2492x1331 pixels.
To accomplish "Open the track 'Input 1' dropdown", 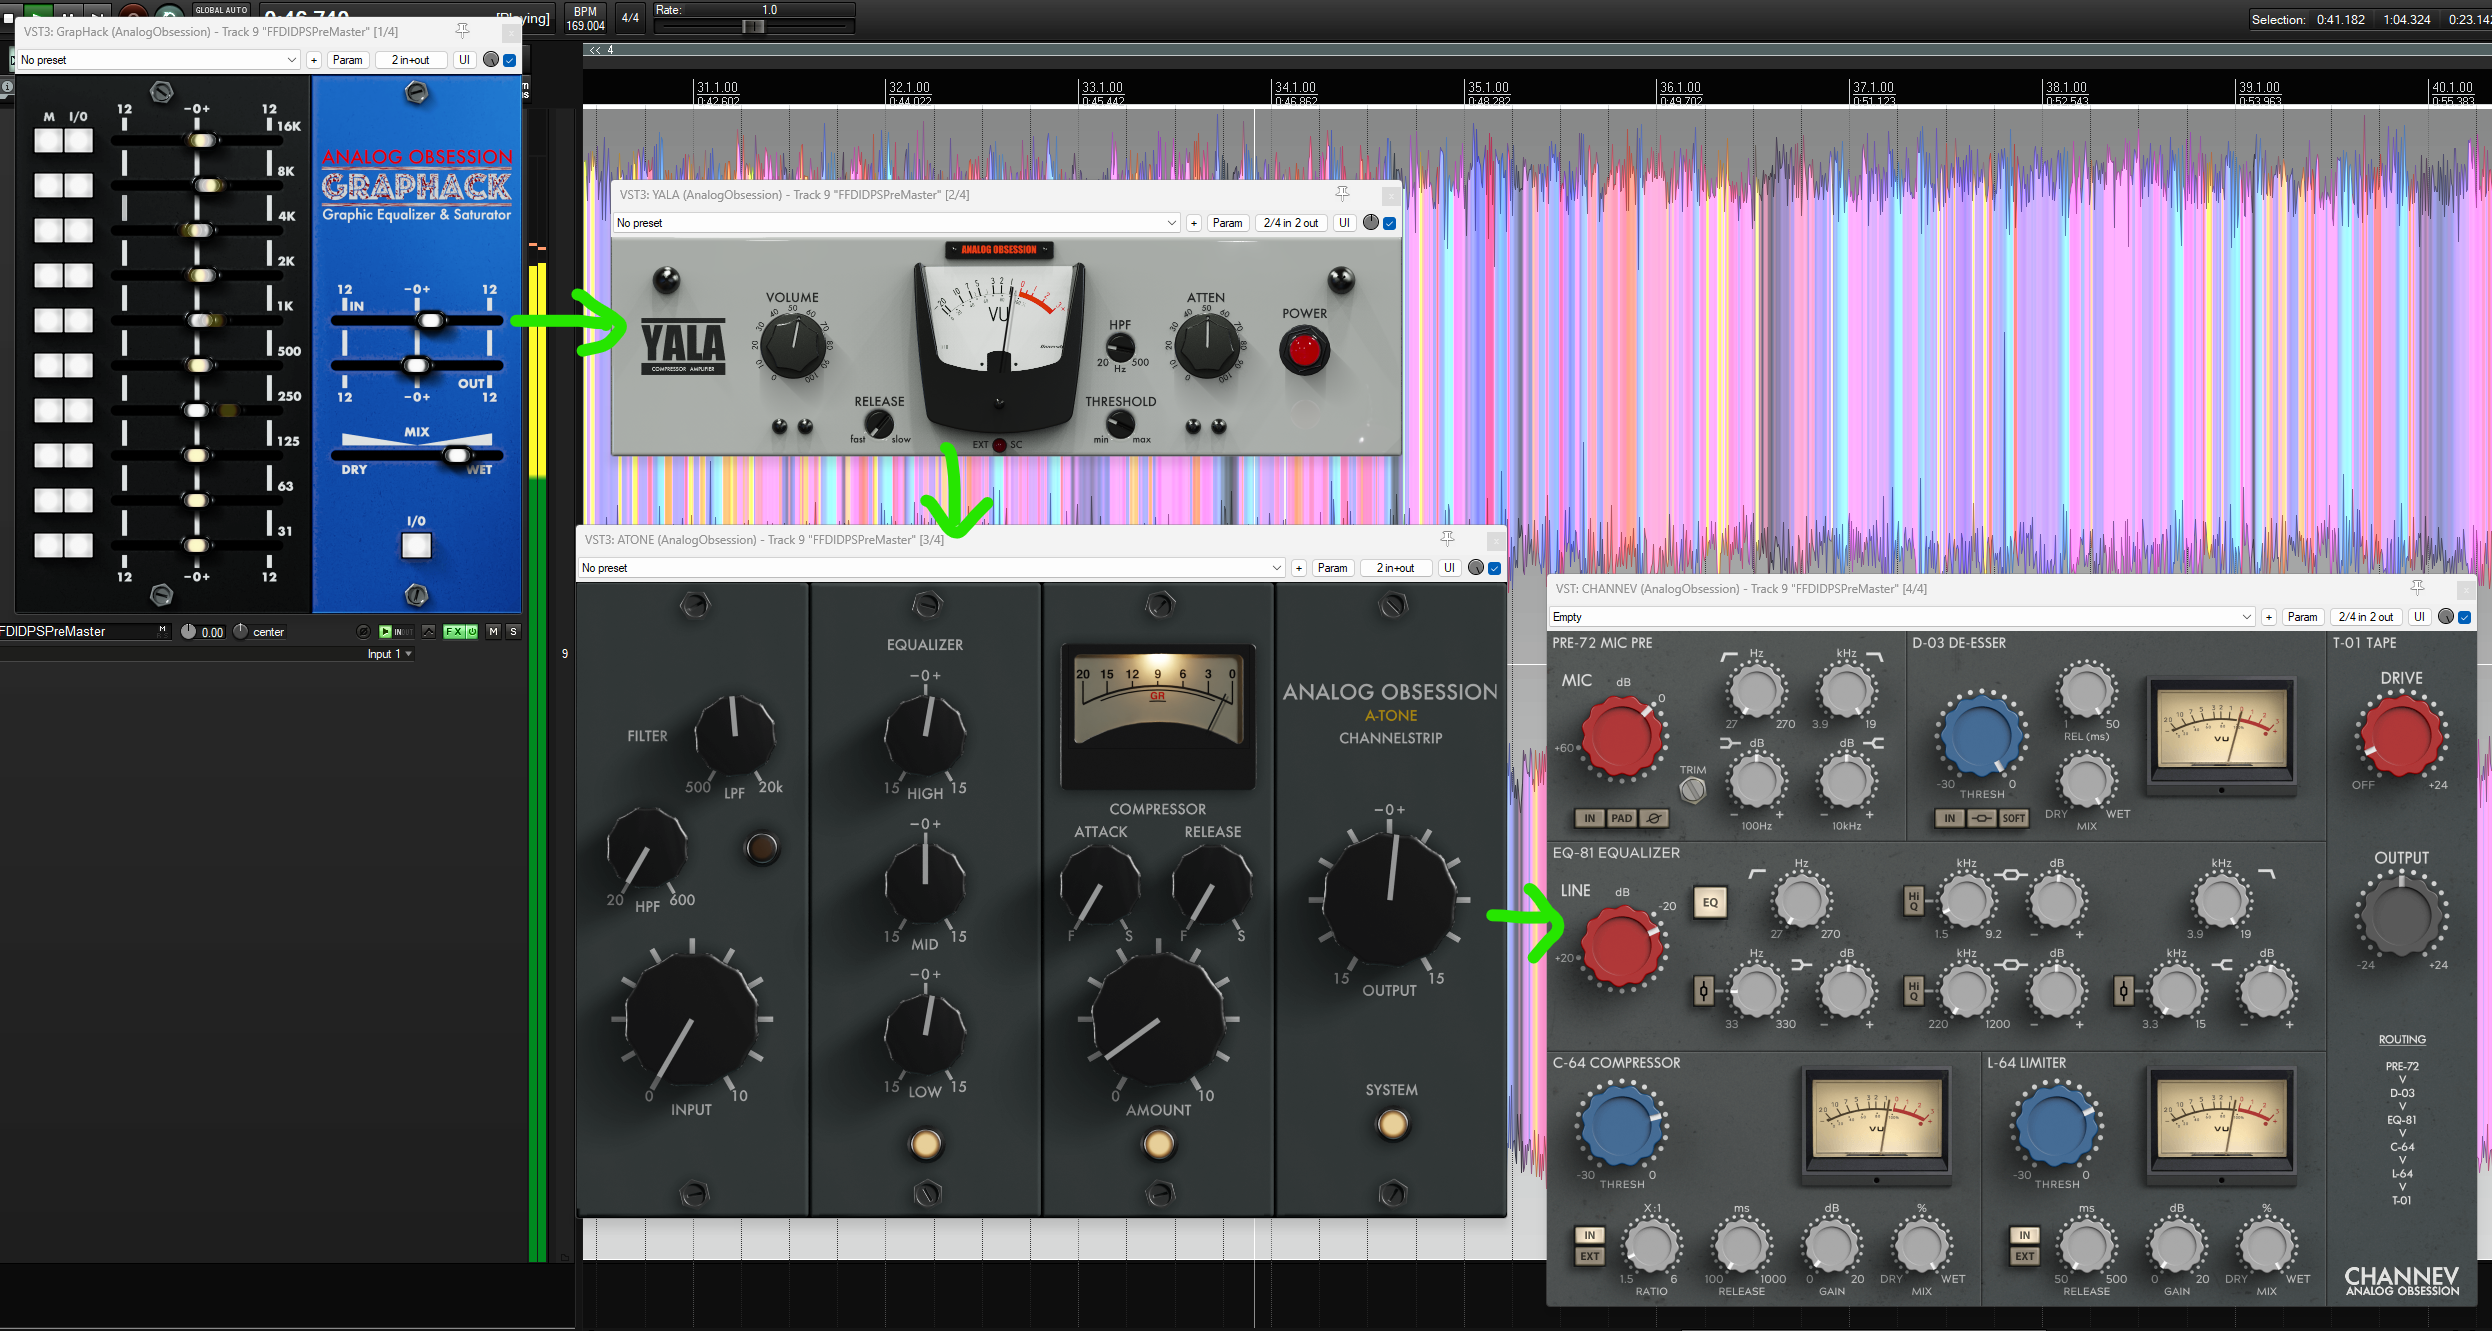I will coord(389,654).
